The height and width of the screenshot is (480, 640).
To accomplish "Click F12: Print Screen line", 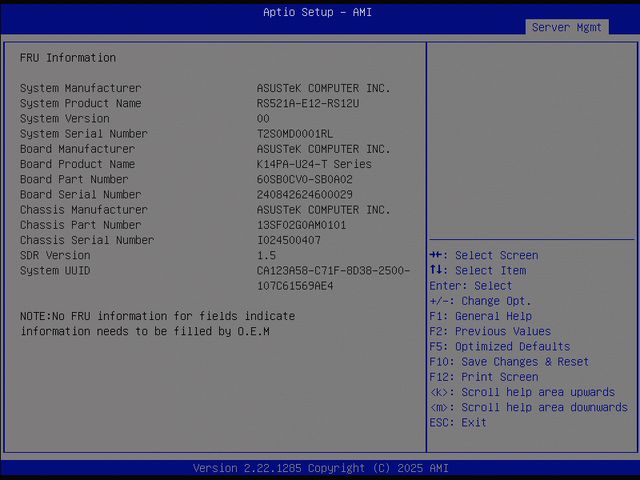I will click(484, 377).
